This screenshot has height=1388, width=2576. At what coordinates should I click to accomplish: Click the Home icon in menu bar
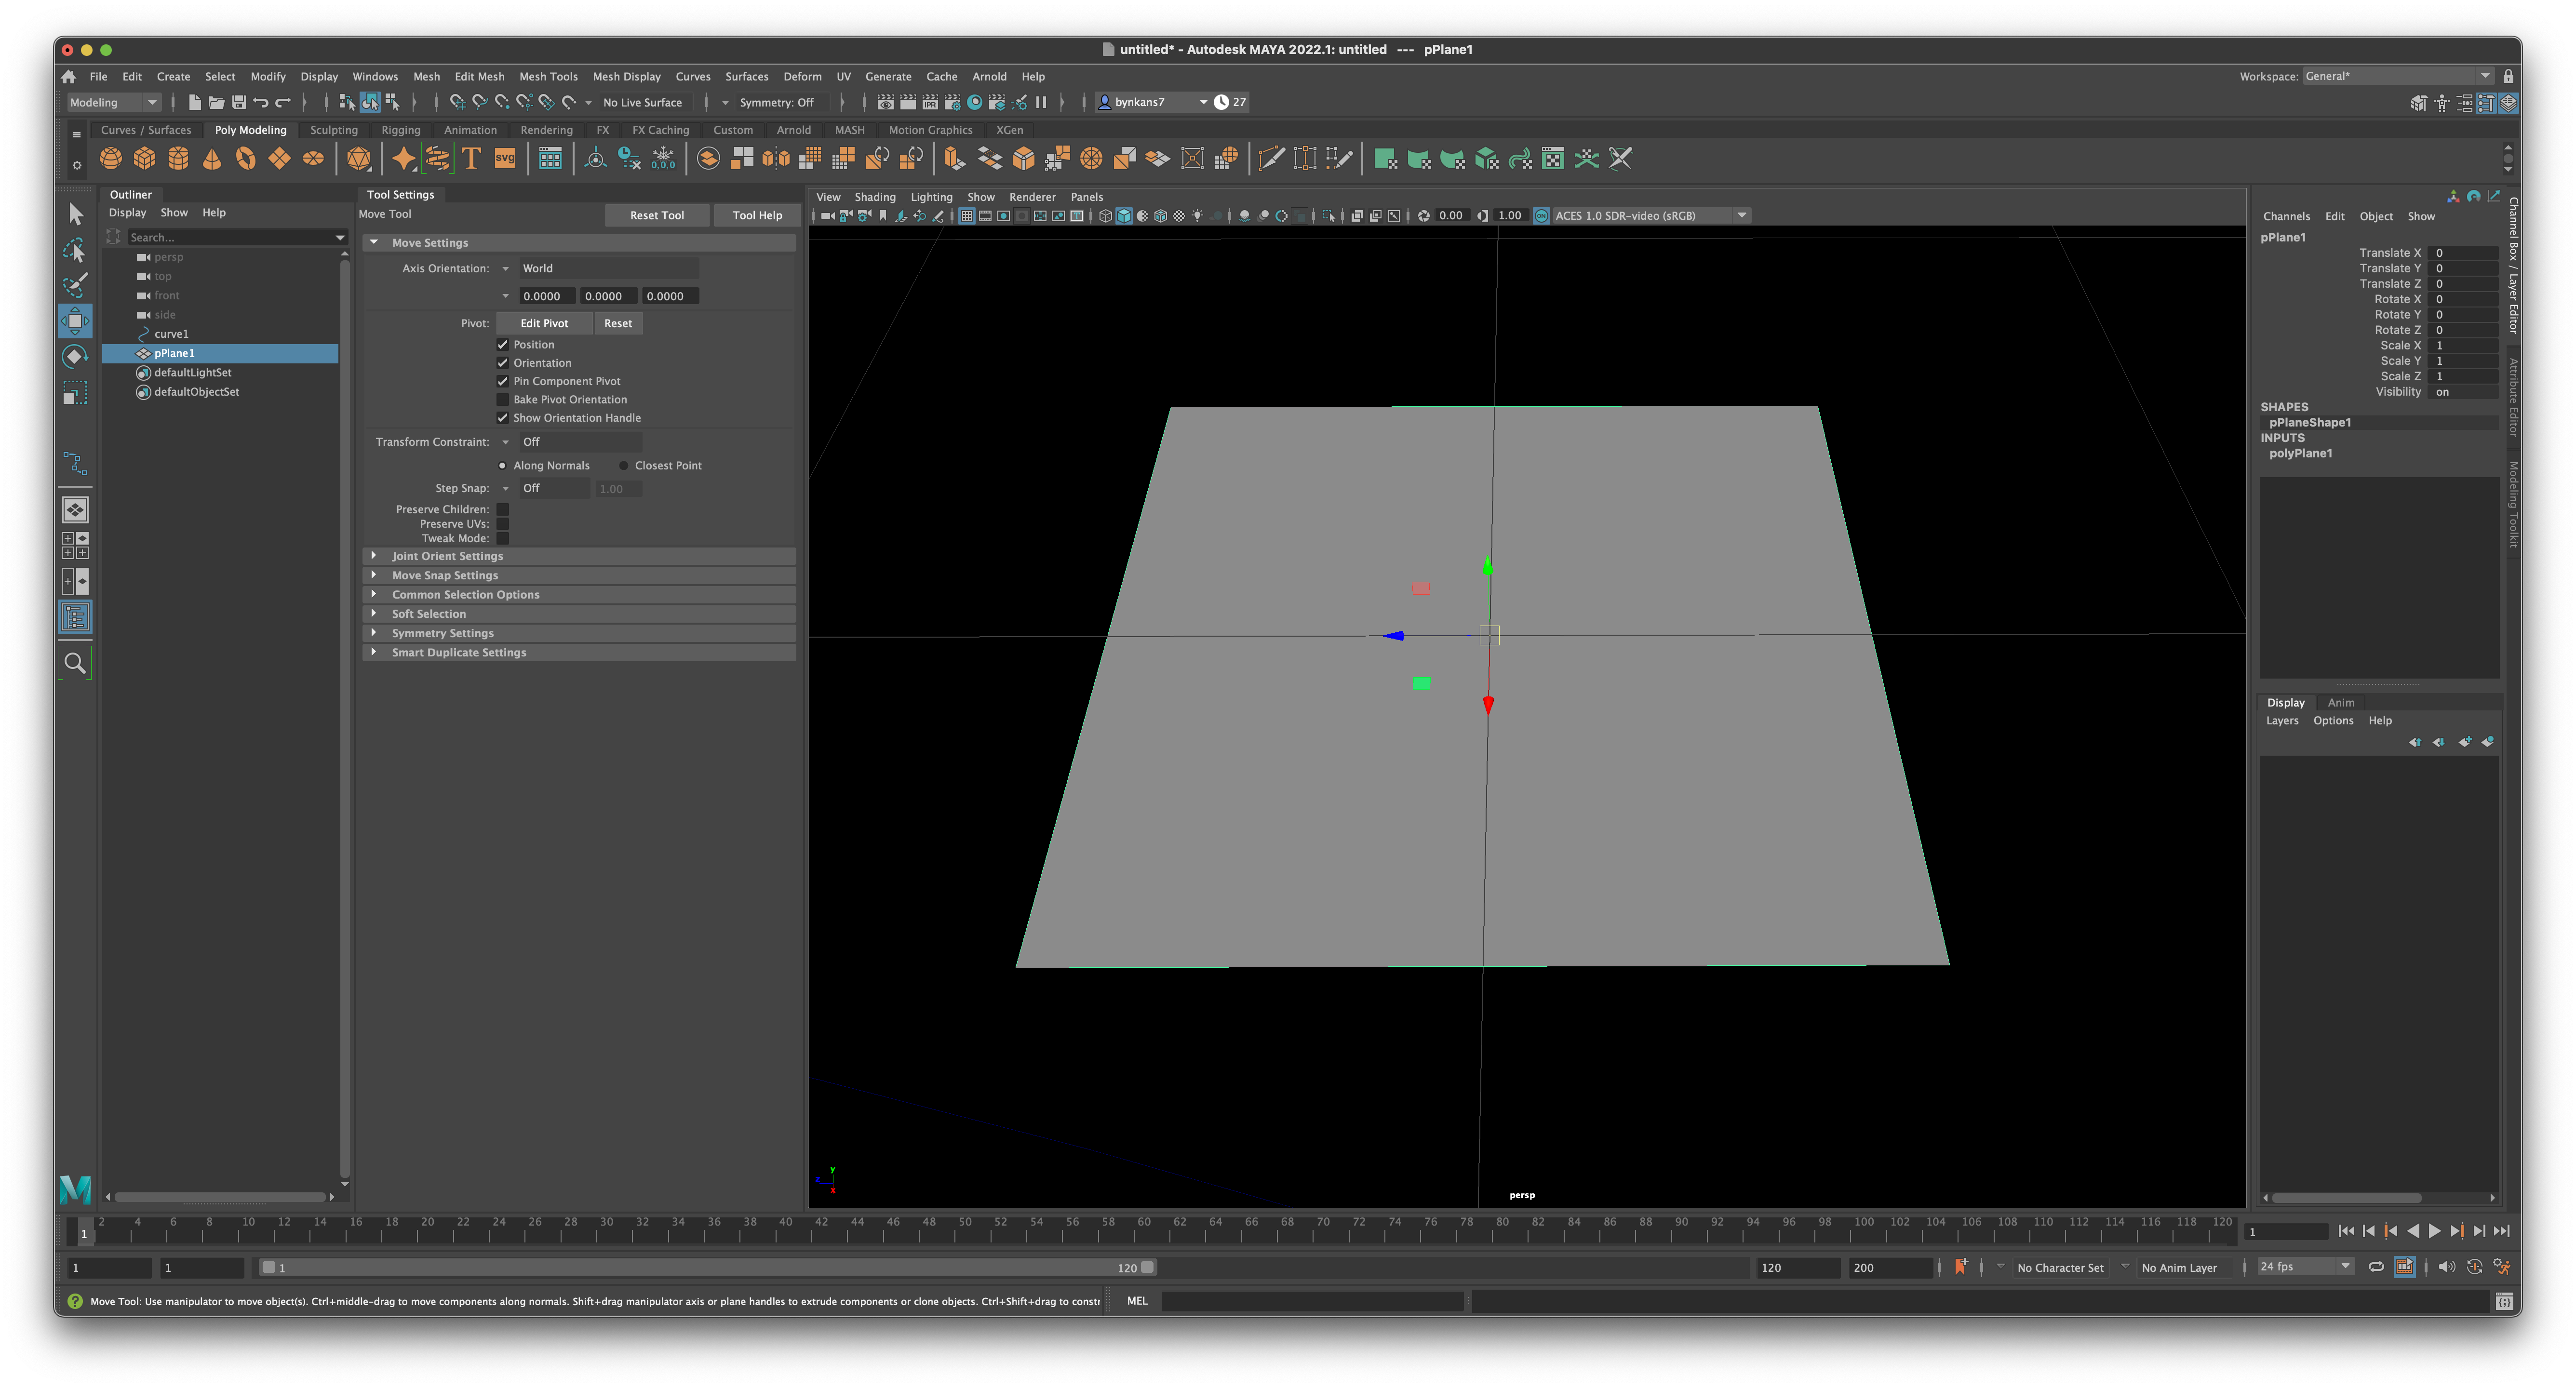[68, 76]
